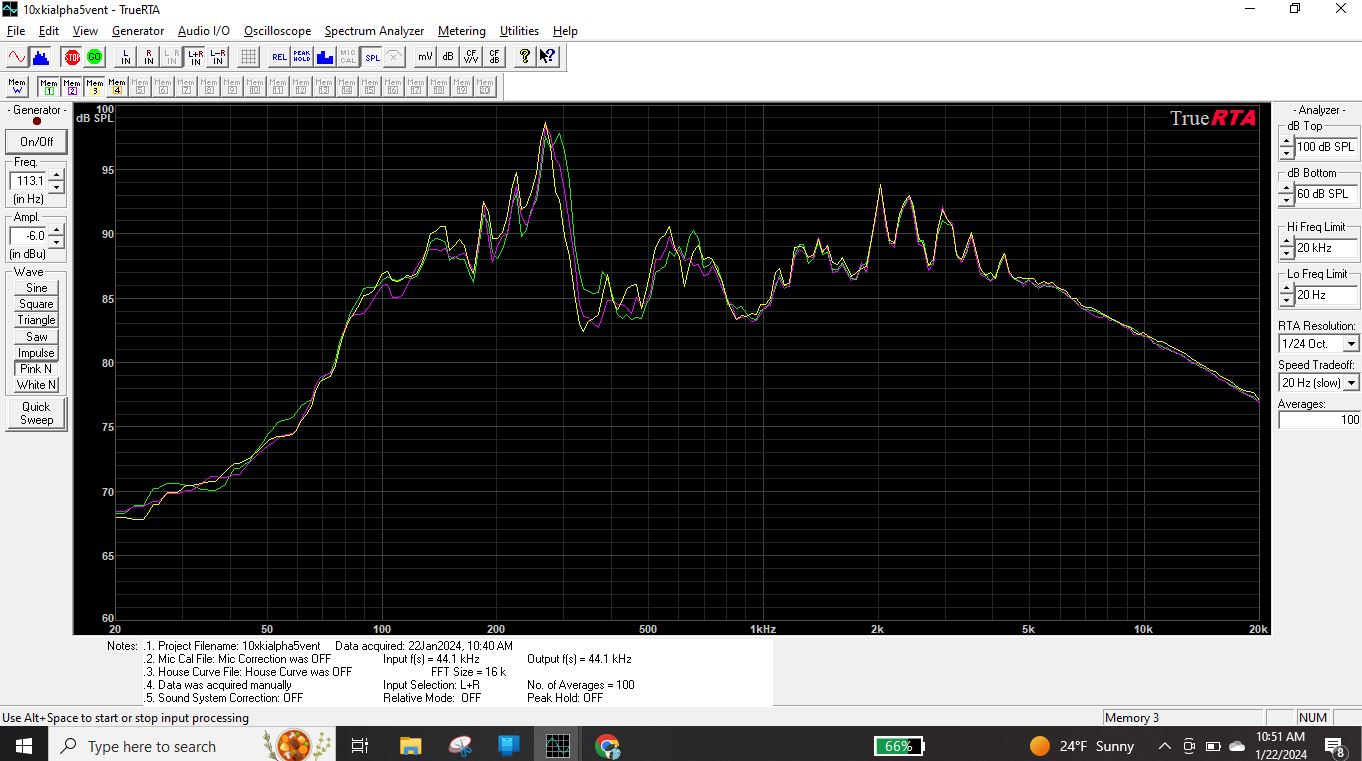Toggle the REL relative mode icon
This screenshot has height=761, width=1362.
279,57
